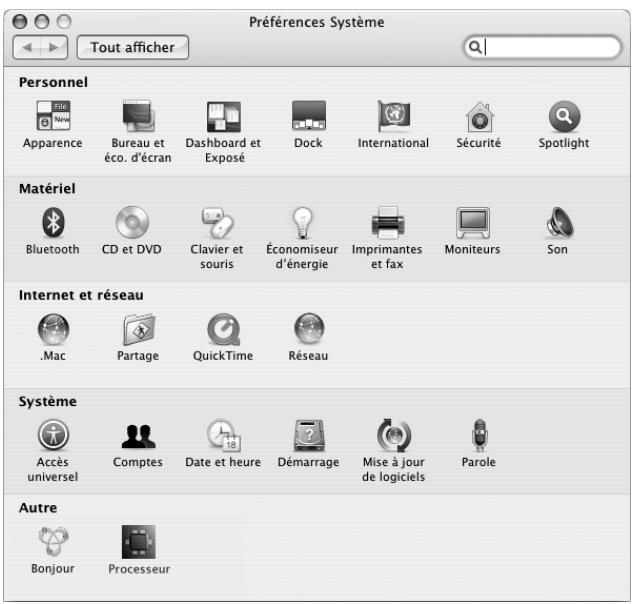
Task: Close the Préférences Système window
Action: [x=20, y=21]
